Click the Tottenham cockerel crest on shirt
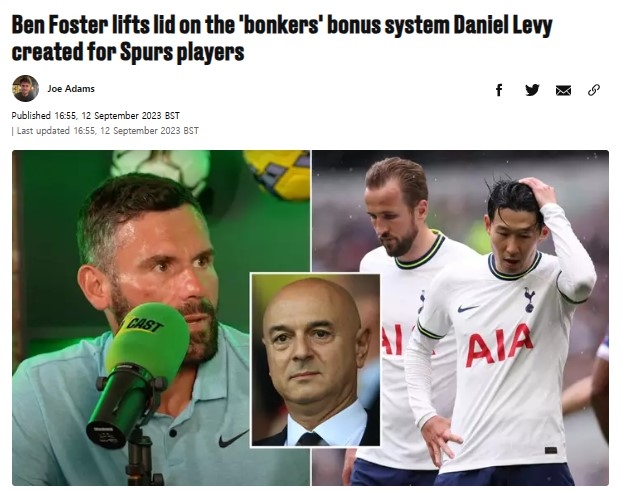Image resolution: width=622 pixels, height=490 pixels. (529, 300)
